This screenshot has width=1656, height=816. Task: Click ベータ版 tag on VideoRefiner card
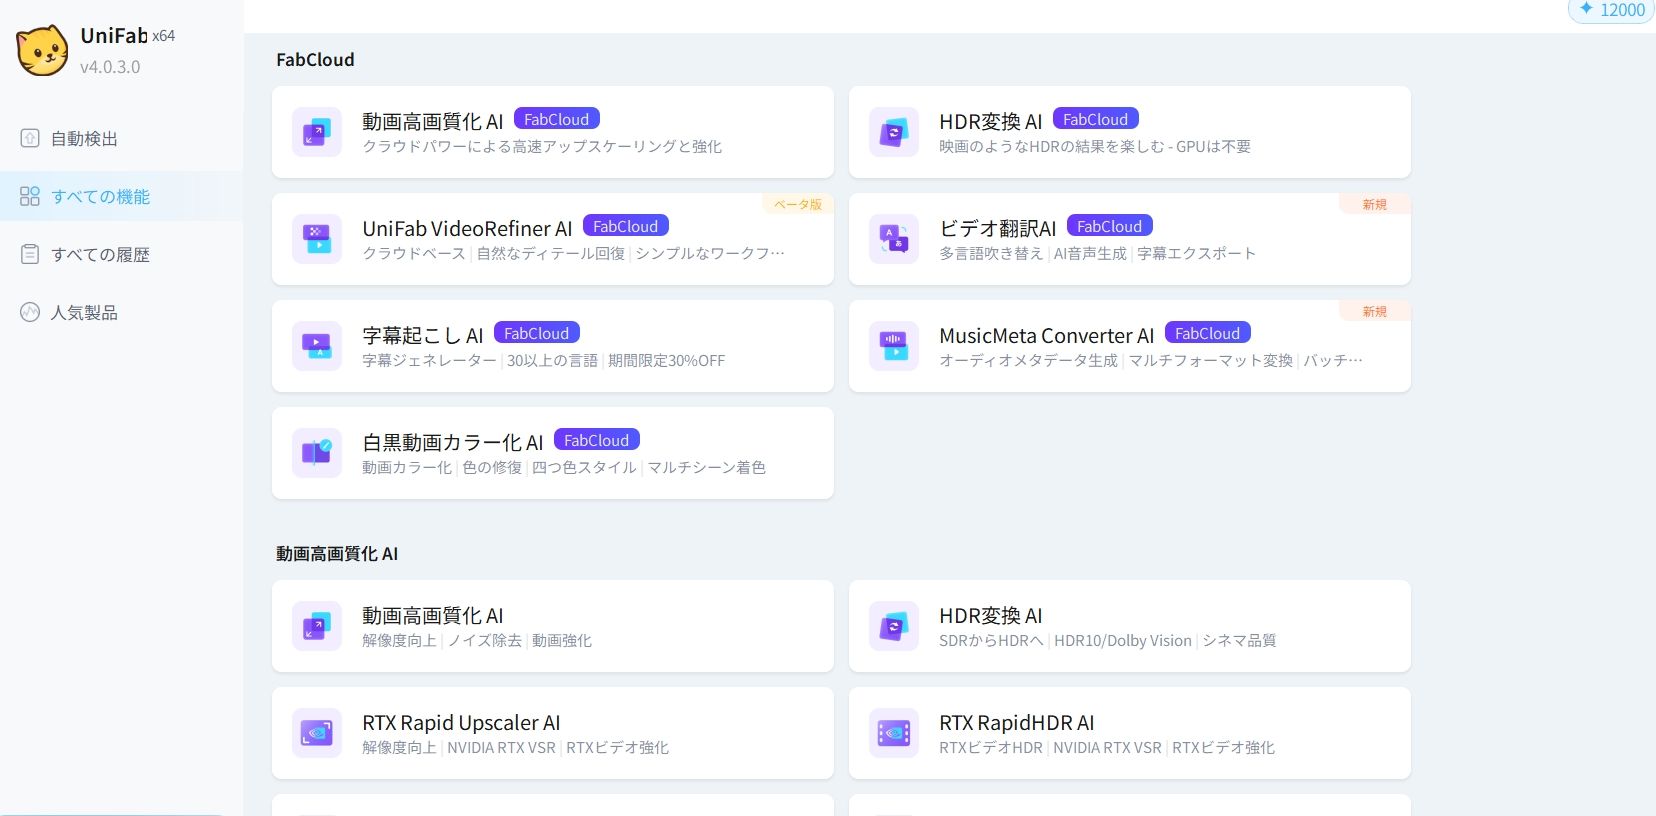click(x=798, y=204)
